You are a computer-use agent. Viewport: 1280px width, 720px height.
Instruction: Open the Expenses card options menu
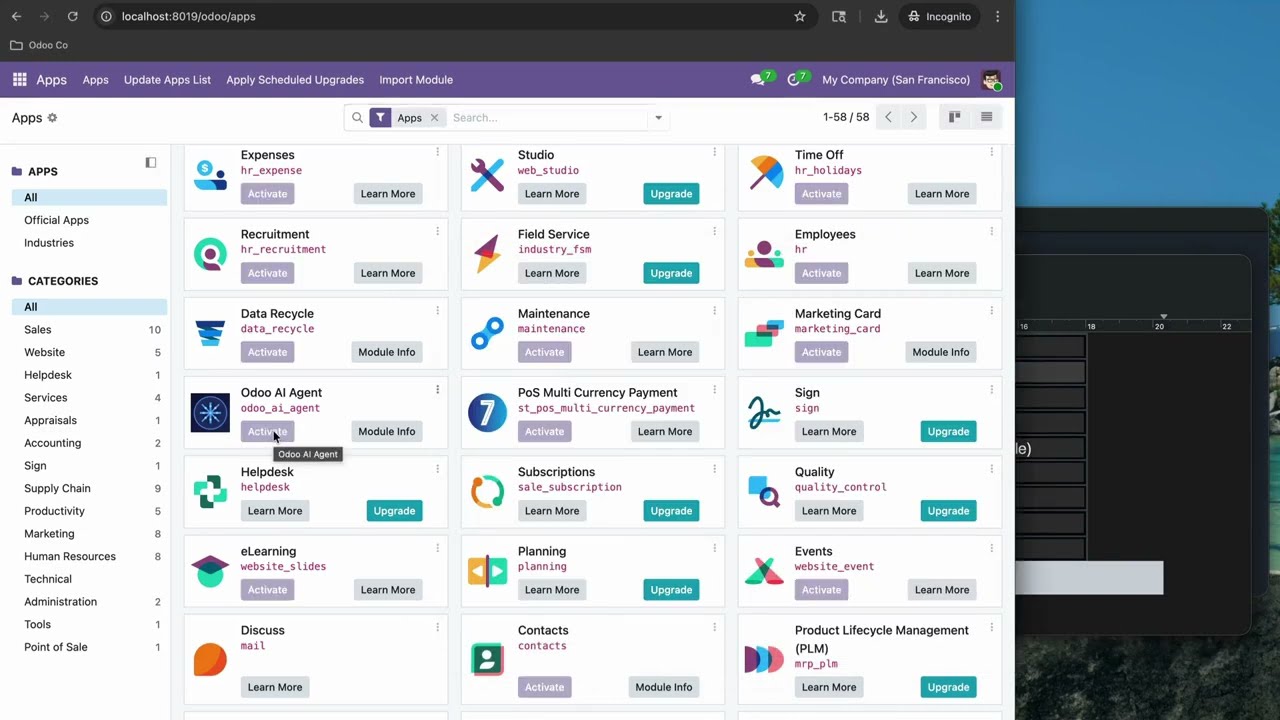click(x=437, y=152)
